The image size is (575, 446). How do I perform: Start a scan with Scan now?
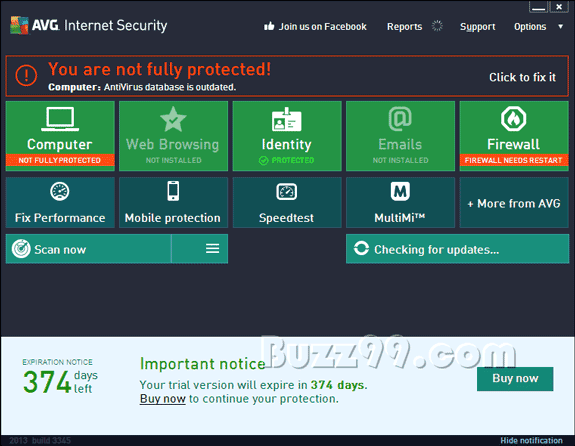(88, 249)
